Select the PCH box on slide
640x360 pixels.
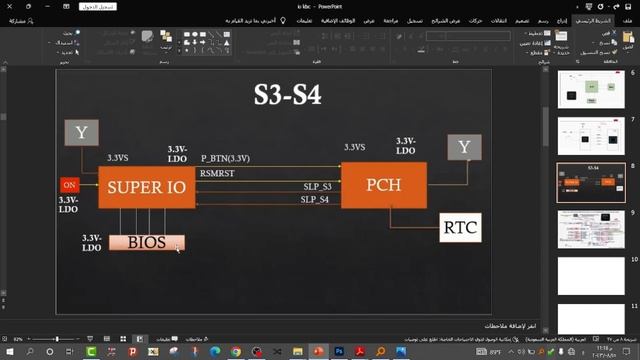tap(384, 185)
